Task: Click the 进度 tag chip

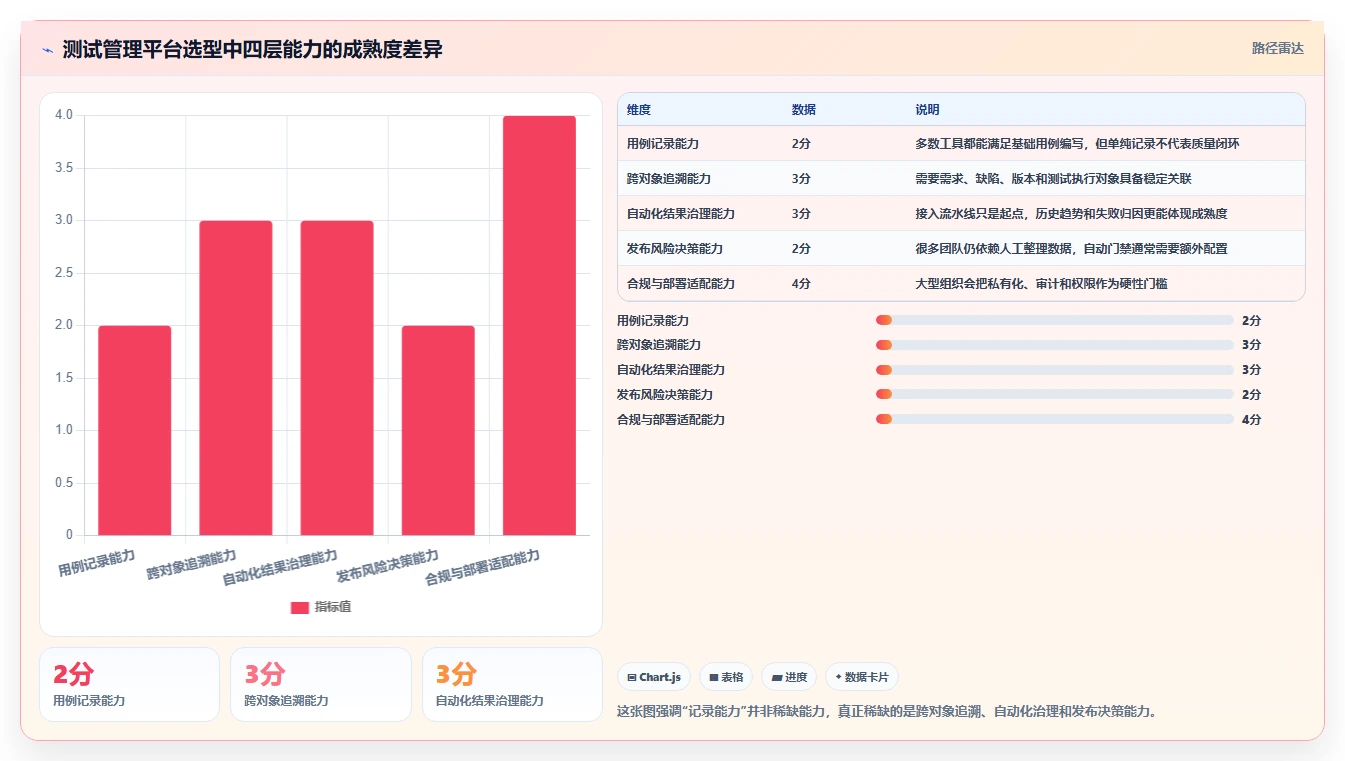Action: [789, 677]
